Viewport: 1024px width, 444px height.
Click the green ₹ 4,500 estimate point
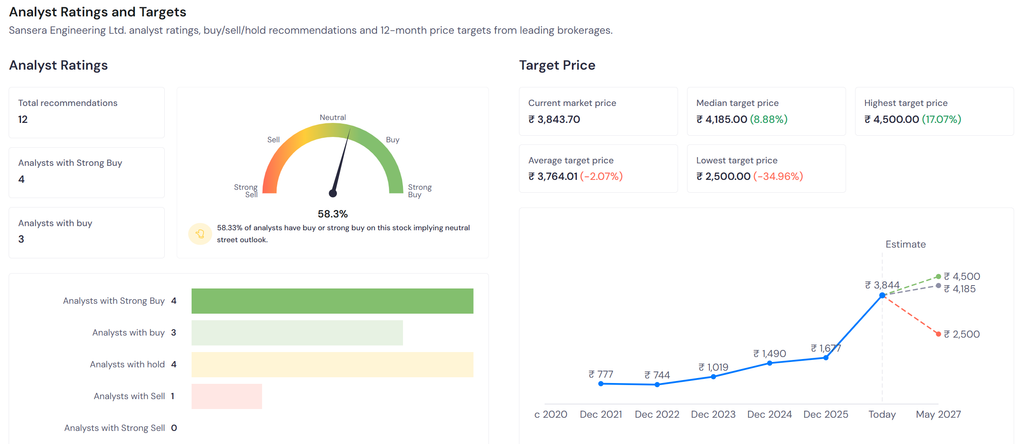938,277
